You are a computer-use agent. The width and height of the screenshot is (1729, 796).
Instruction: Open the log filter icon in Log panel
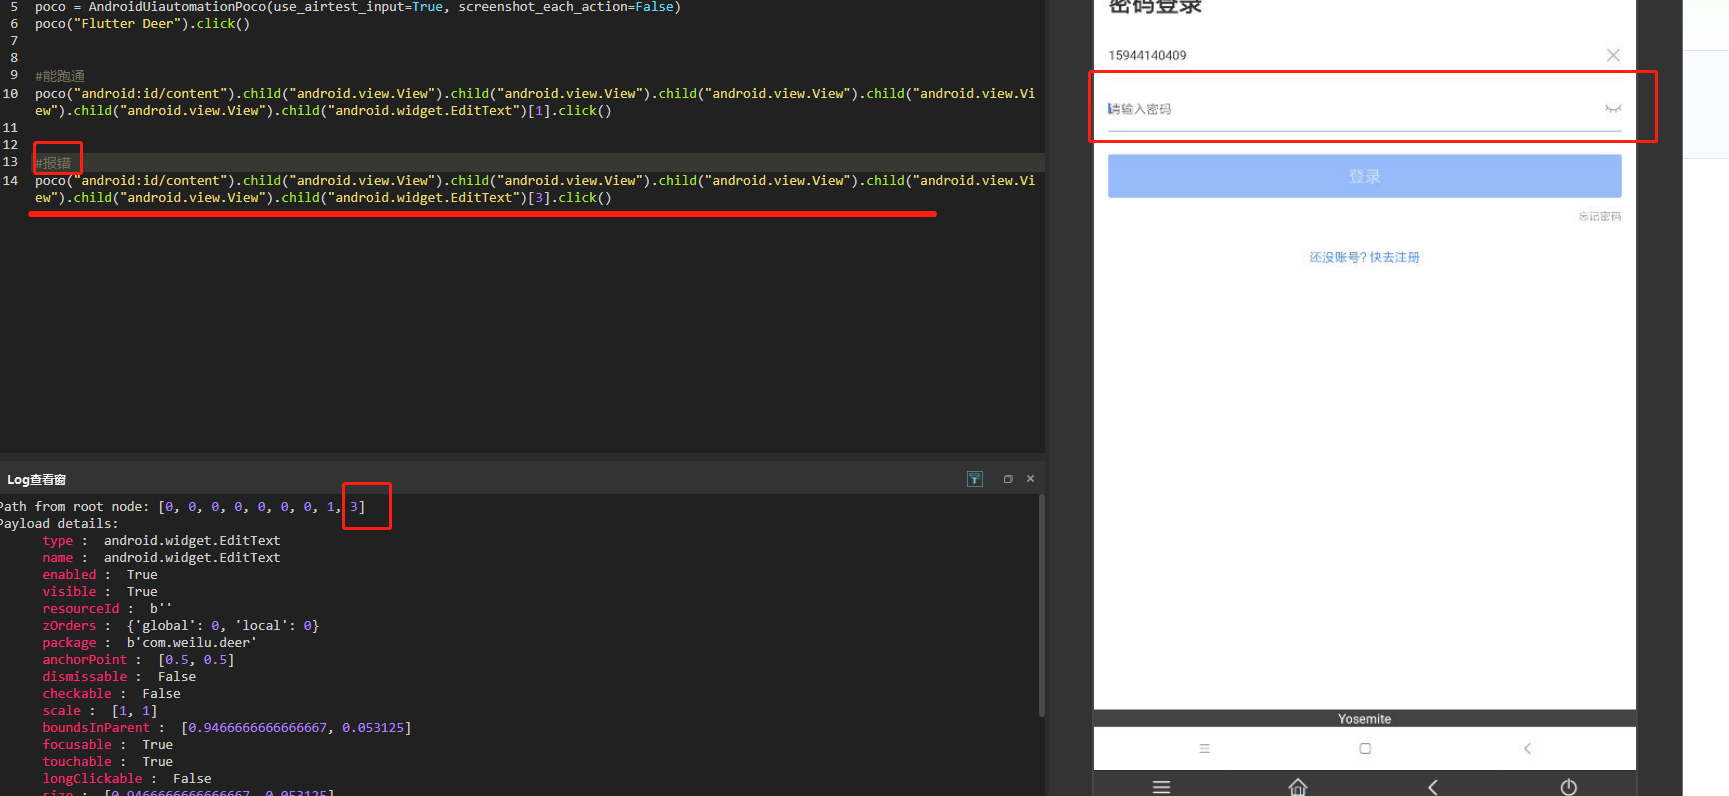(x=975, y=479)
